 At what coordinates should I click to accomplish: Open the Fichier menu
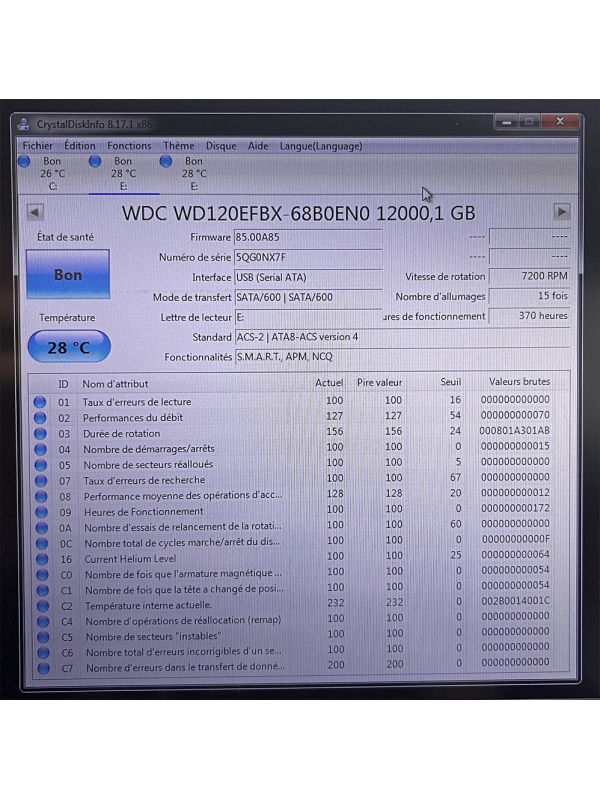pos(37,146)
